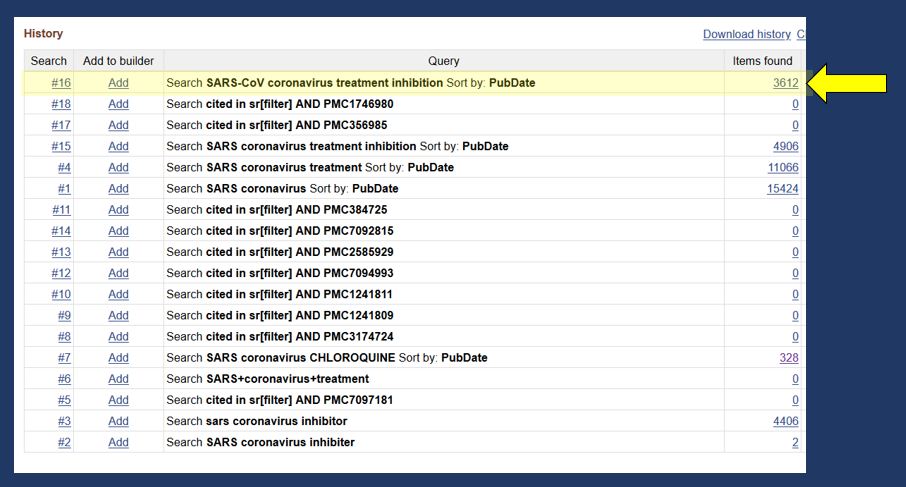Open the 328 chloroquine results
Image resolution: width=906 pixels, height=487 pixels.
tap(788, 358)
